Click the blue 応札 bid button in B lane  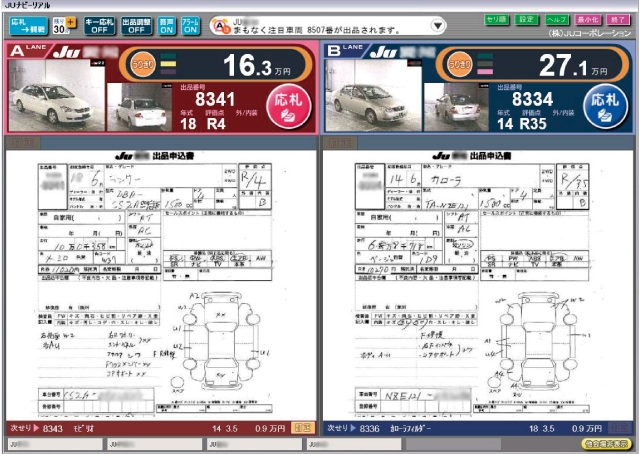click(x=605, y=106)
